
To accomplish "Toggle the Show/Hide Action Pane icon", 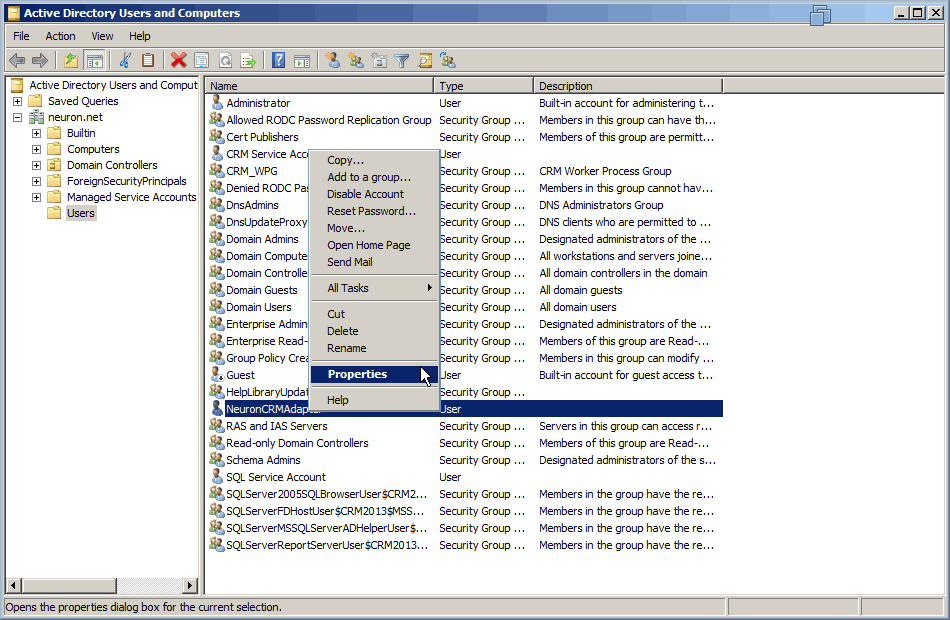I will [x=302, y=61].
